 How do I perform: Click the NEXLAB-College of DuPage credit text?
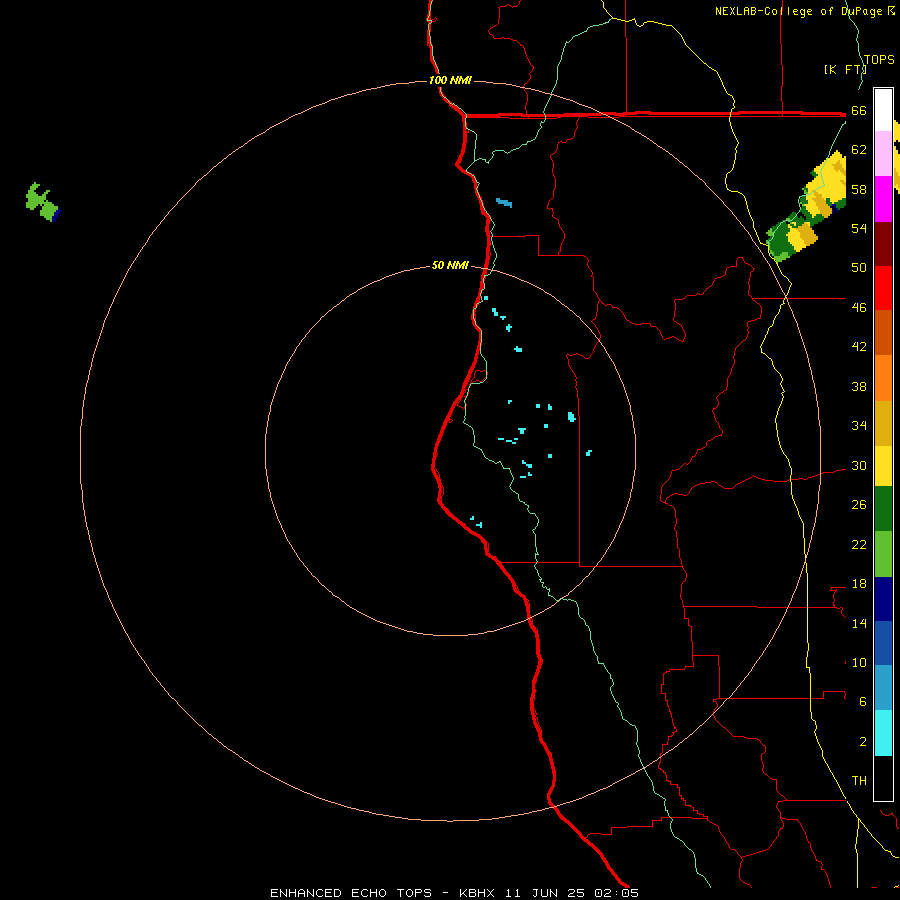coord(805,11)
